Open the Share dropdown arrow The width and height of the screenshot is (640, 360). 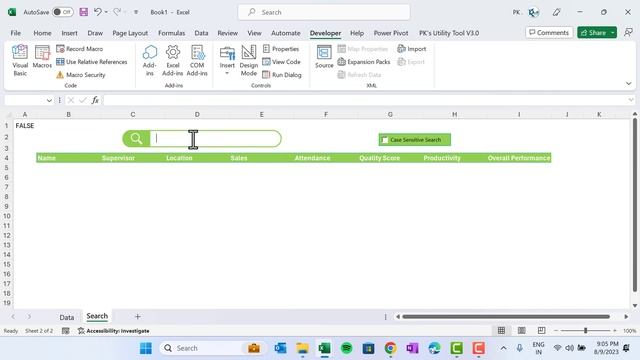pyautogui.click(x=613, y=33)
